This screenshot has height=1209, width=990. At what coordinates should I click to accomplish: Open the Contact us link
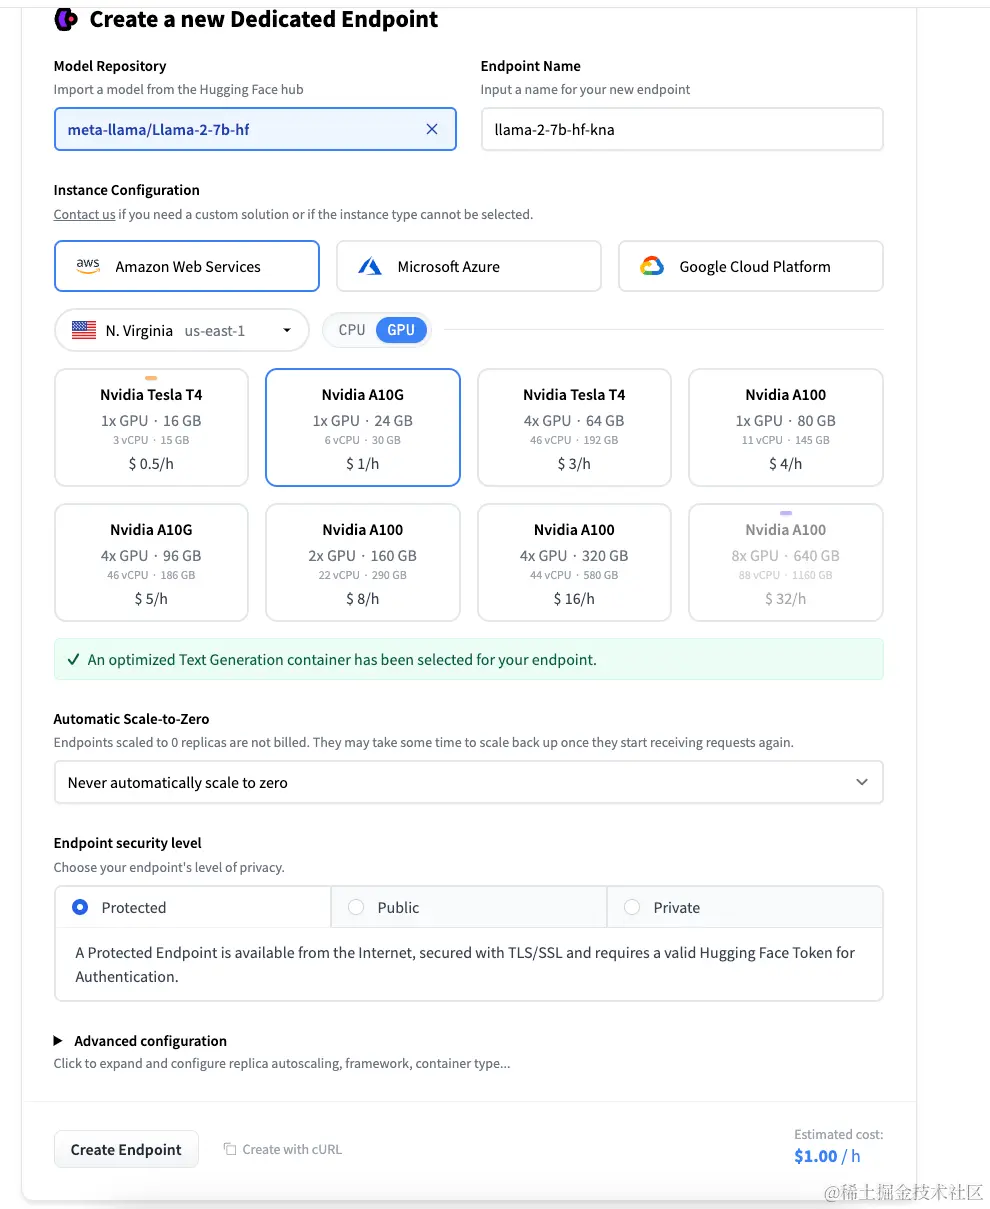[x=84, y=214]
